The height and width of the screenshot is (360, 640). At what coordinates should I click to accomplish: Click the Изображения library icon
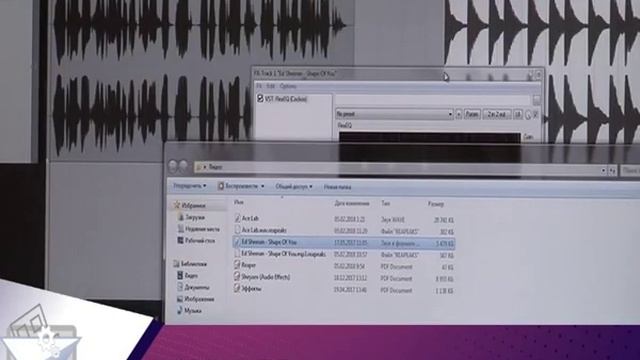[180, 299]
